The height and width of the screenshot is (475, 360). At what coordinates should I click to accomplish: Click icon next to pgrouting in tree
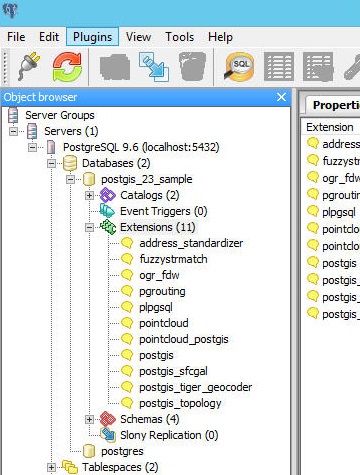pos(127,291)
